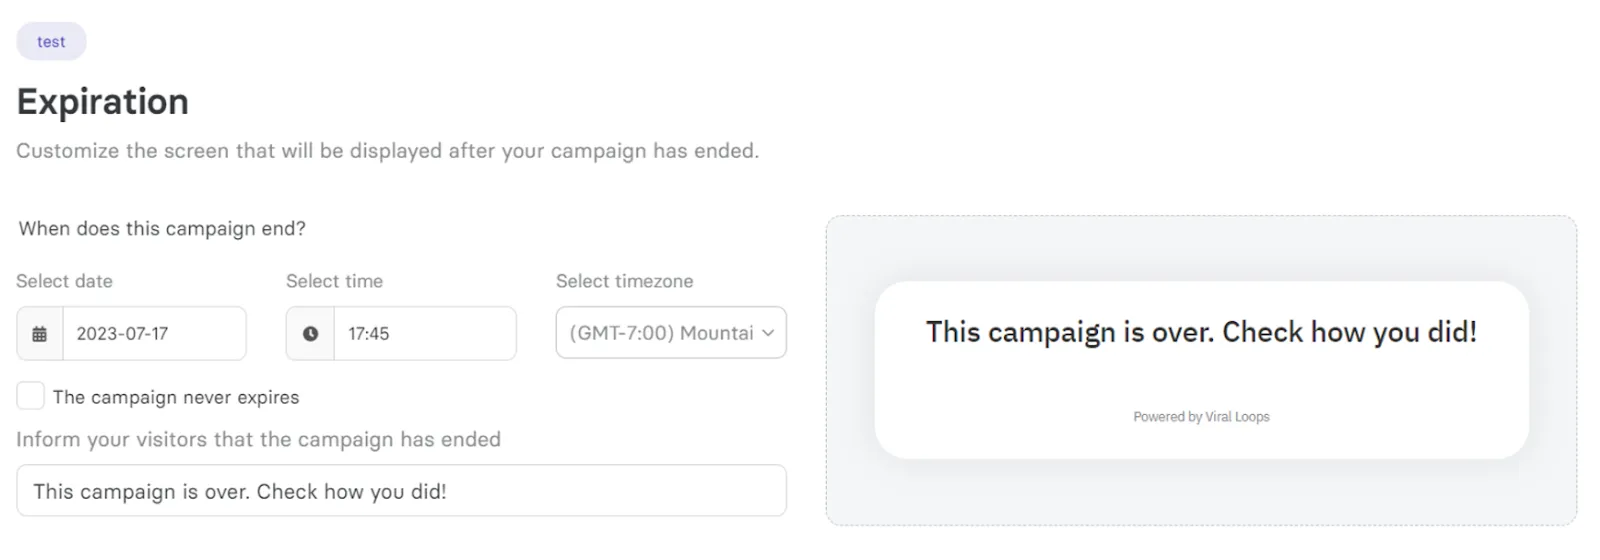Enable 'The campaign never expires' checkbox

coord(31,396)
